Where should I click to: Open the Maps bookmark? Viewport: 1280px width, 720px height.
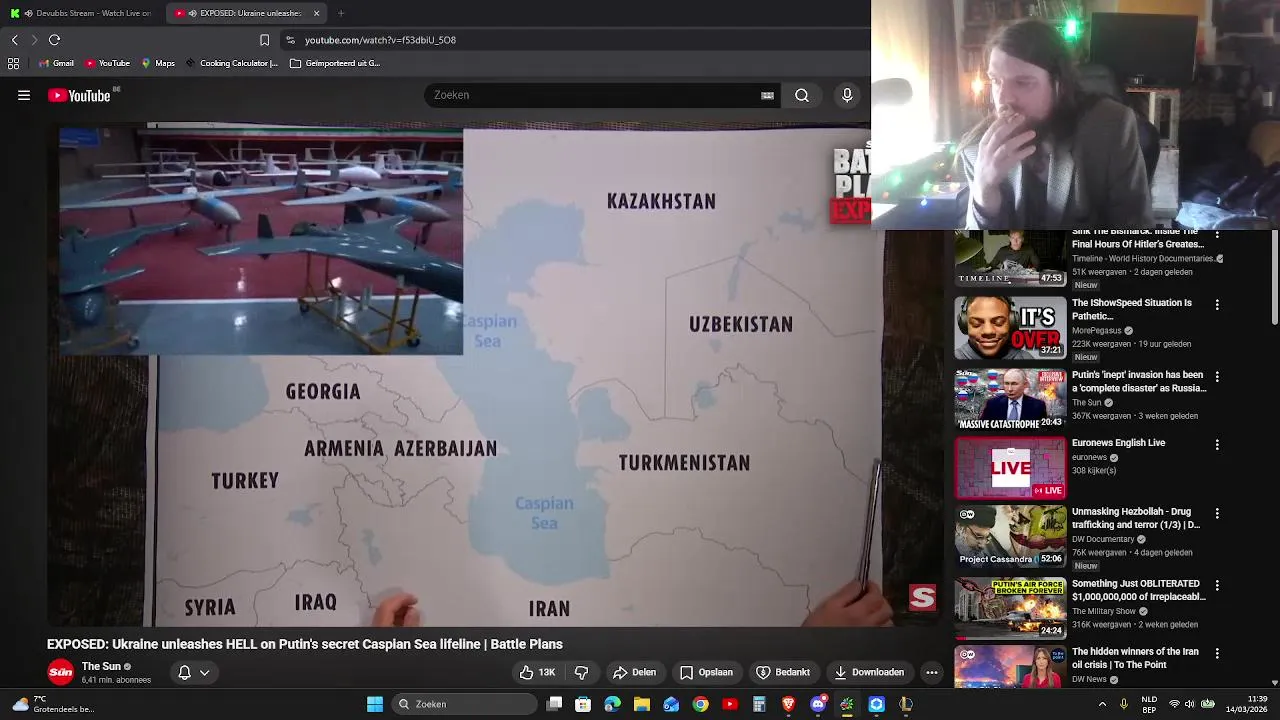158,63
